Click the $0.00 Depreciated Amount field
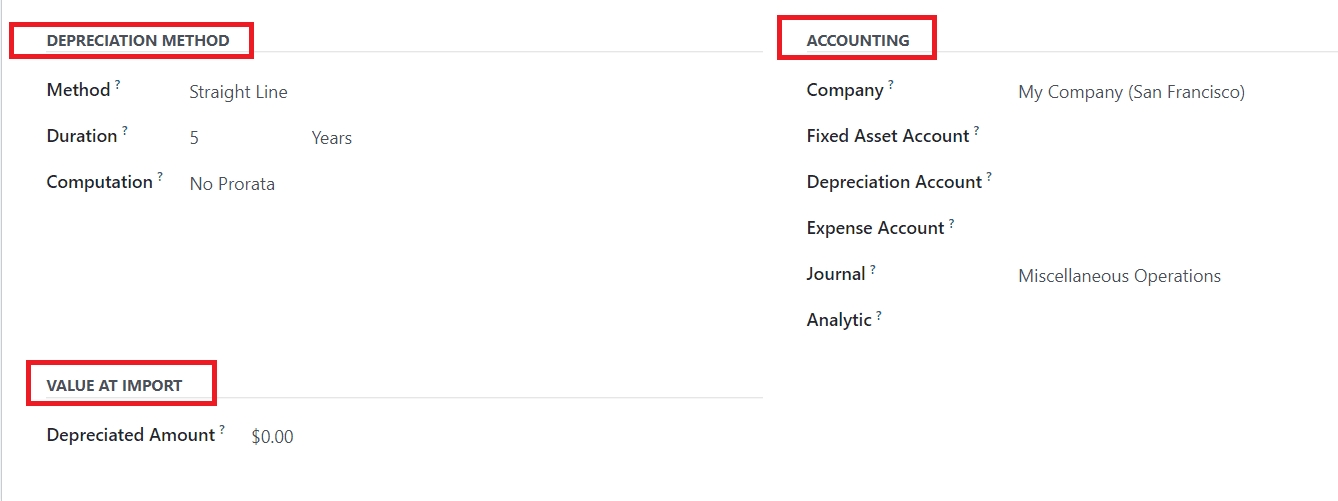 [x=272, y=437]
